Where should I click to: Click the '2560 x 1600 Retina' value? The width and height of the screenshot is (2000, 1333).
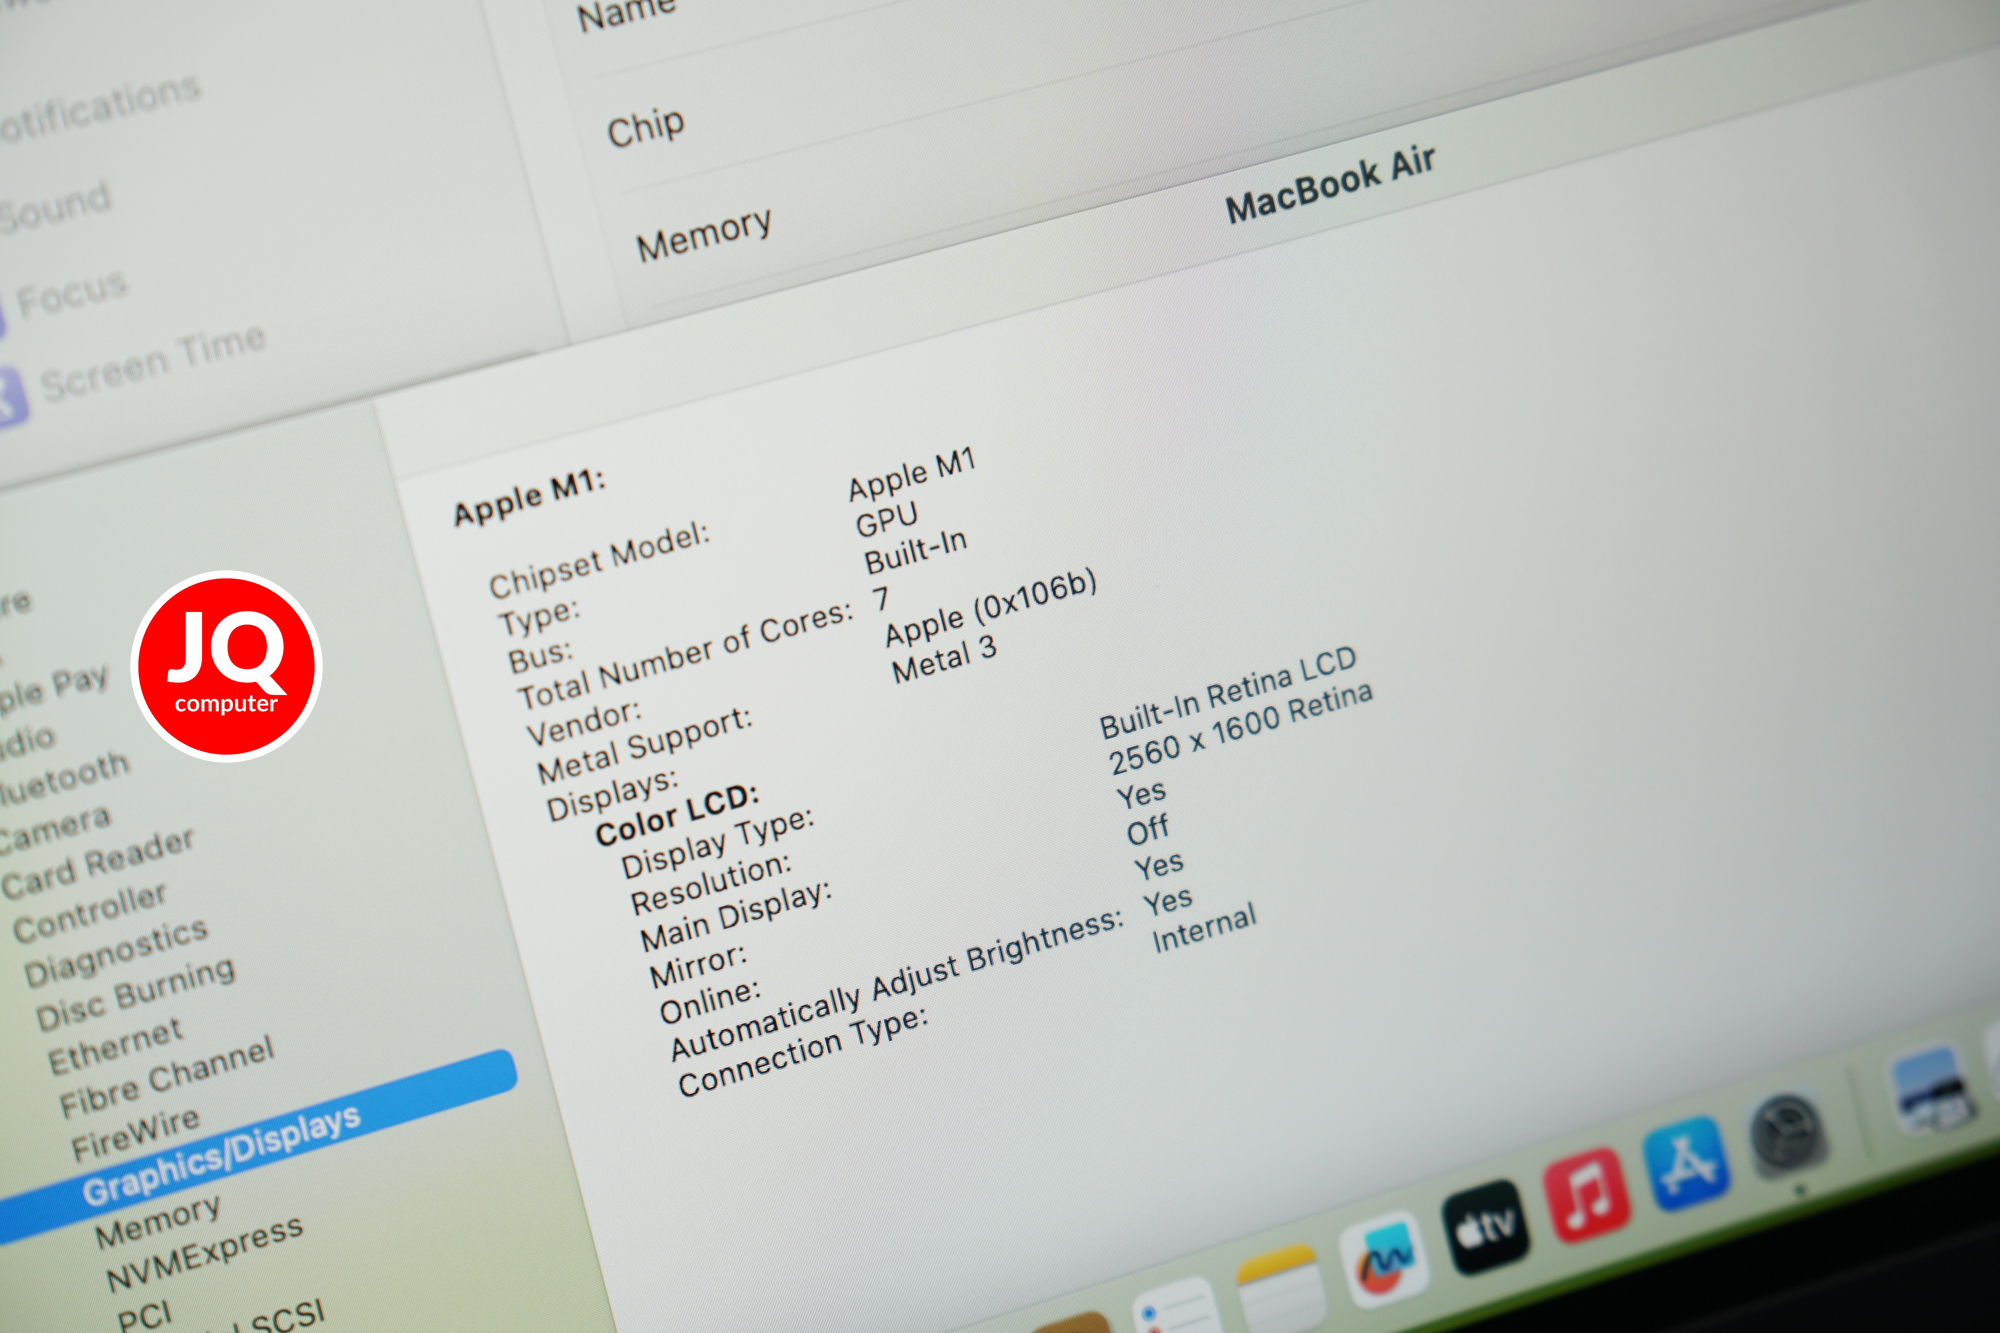[x=1241, y=729]
